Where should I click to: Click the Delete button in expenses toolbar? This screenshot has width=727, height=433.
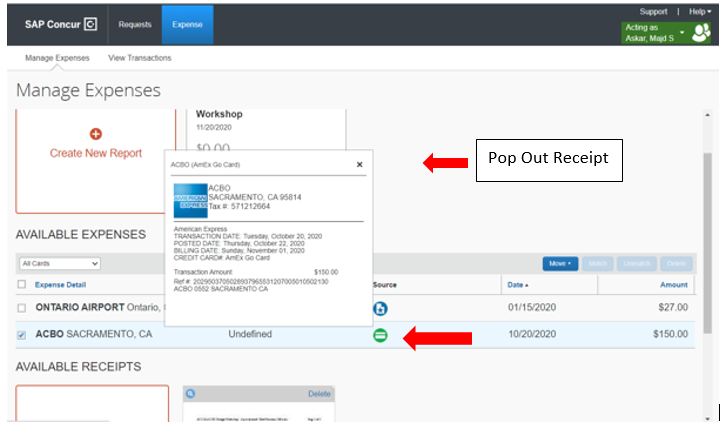[676, 263]
